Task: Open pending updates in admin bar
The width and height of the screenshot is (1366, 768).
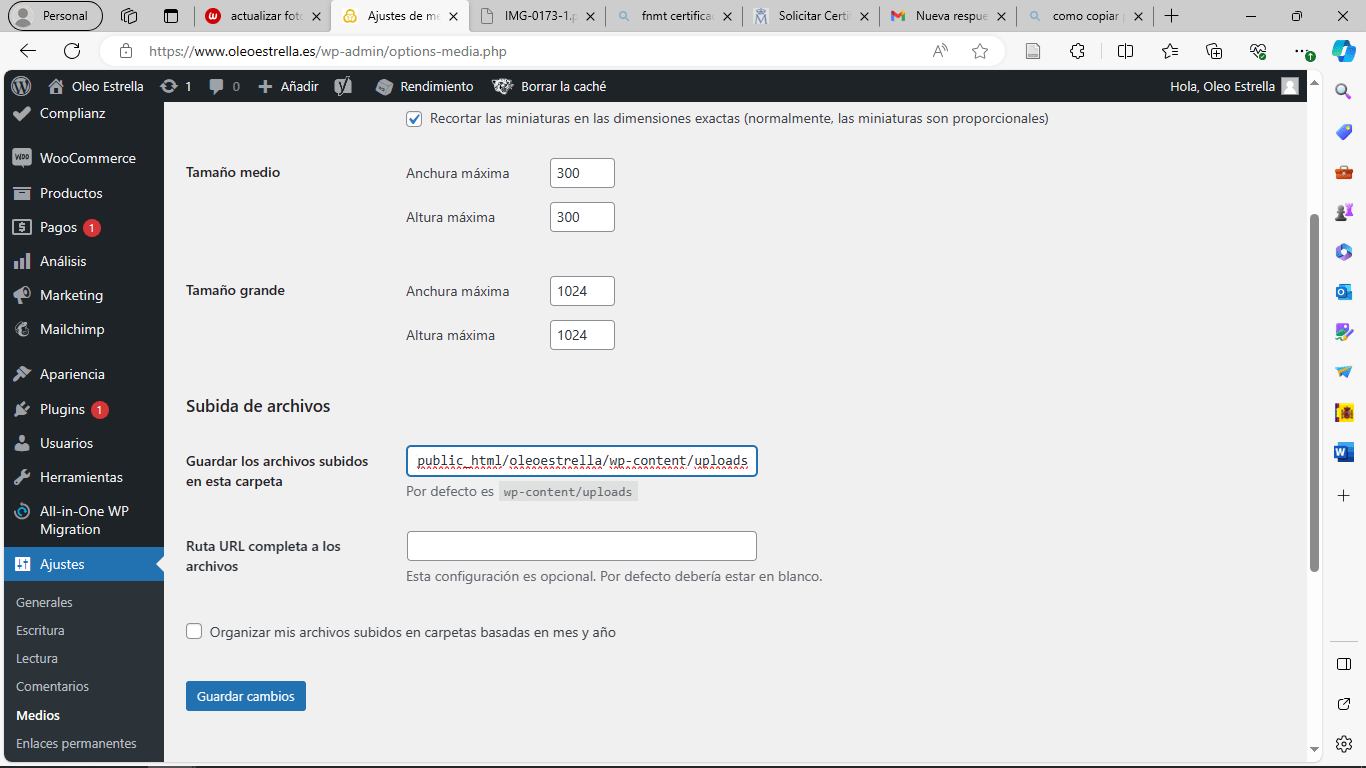Action: point(176,86)
